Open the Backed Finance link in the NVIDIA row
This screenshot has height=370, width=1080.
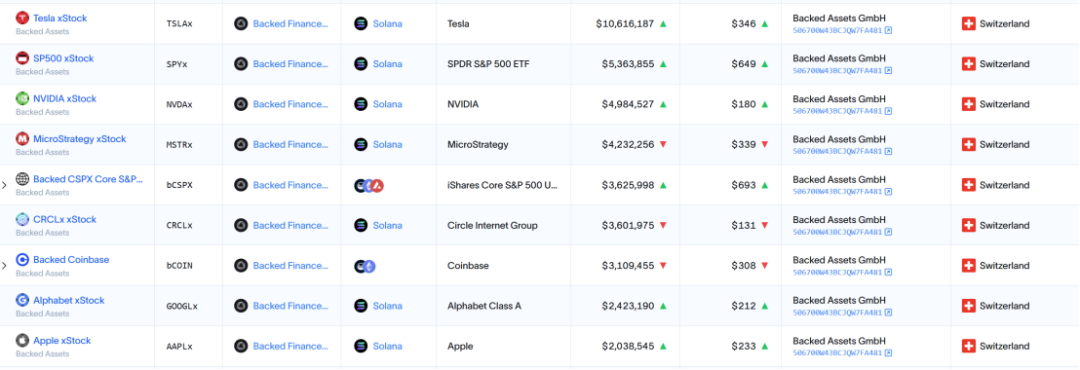click(x=291, y=104)
